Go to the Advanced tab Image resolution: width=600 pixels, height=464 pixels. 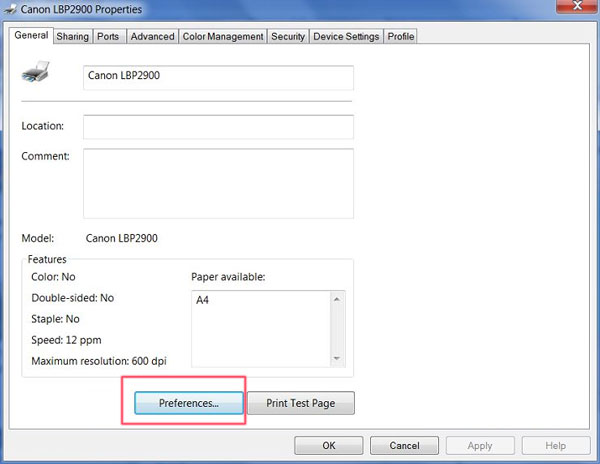tap(152, 37)
